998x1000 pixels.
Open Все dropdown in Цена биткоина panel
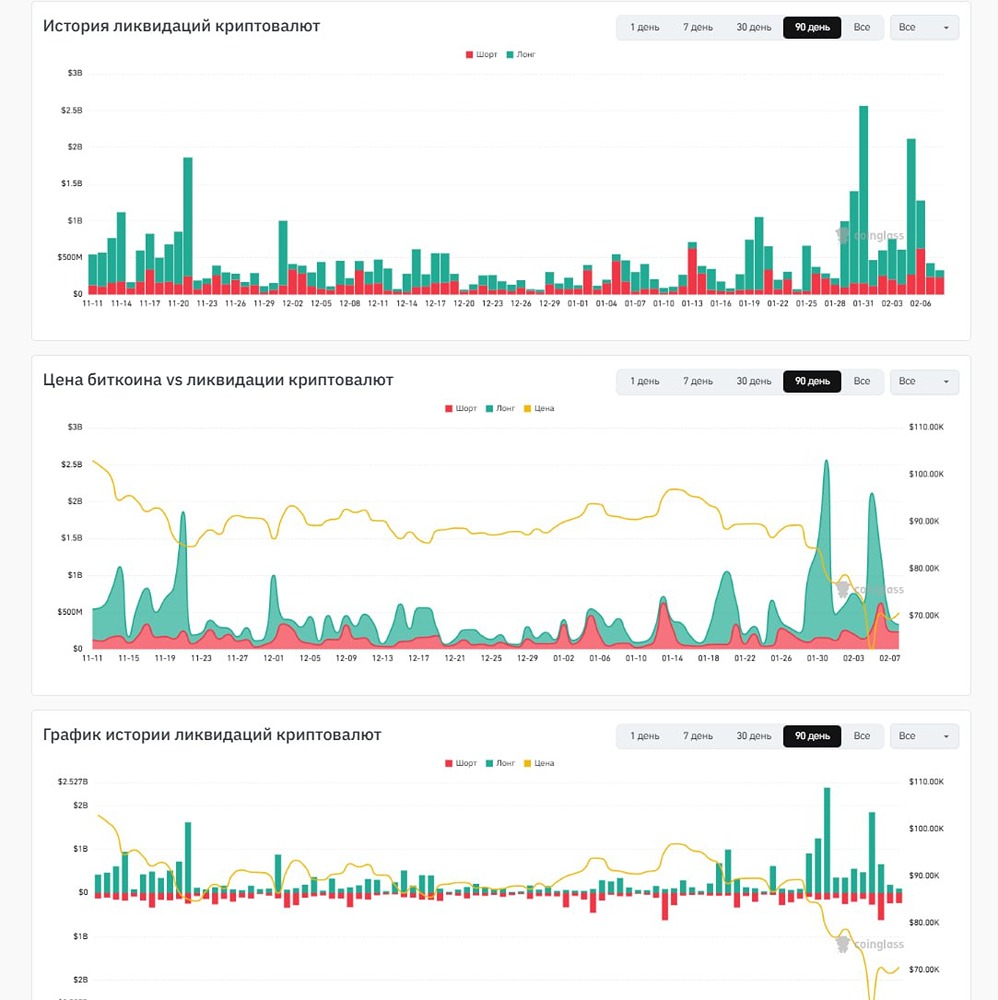tap(924, 381)
